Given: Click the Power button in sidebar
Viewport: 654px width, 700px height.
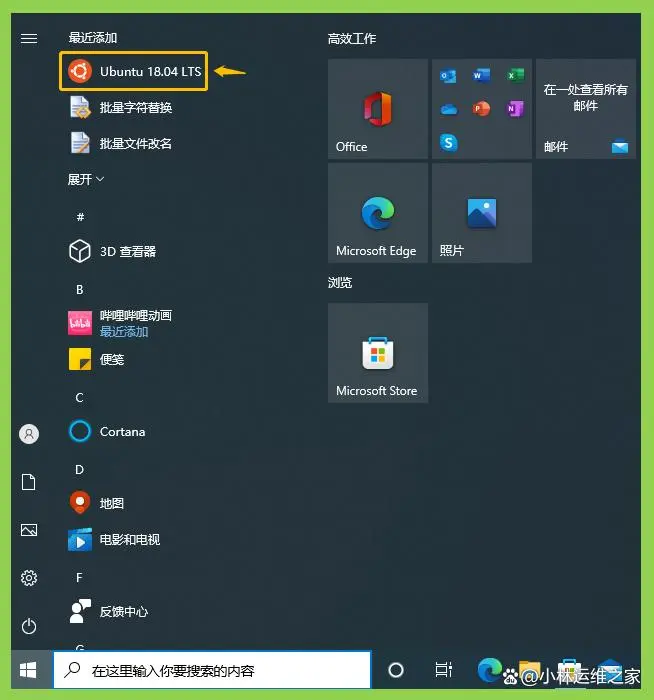Looking at the screenshot, I should (x=29, y=626).
